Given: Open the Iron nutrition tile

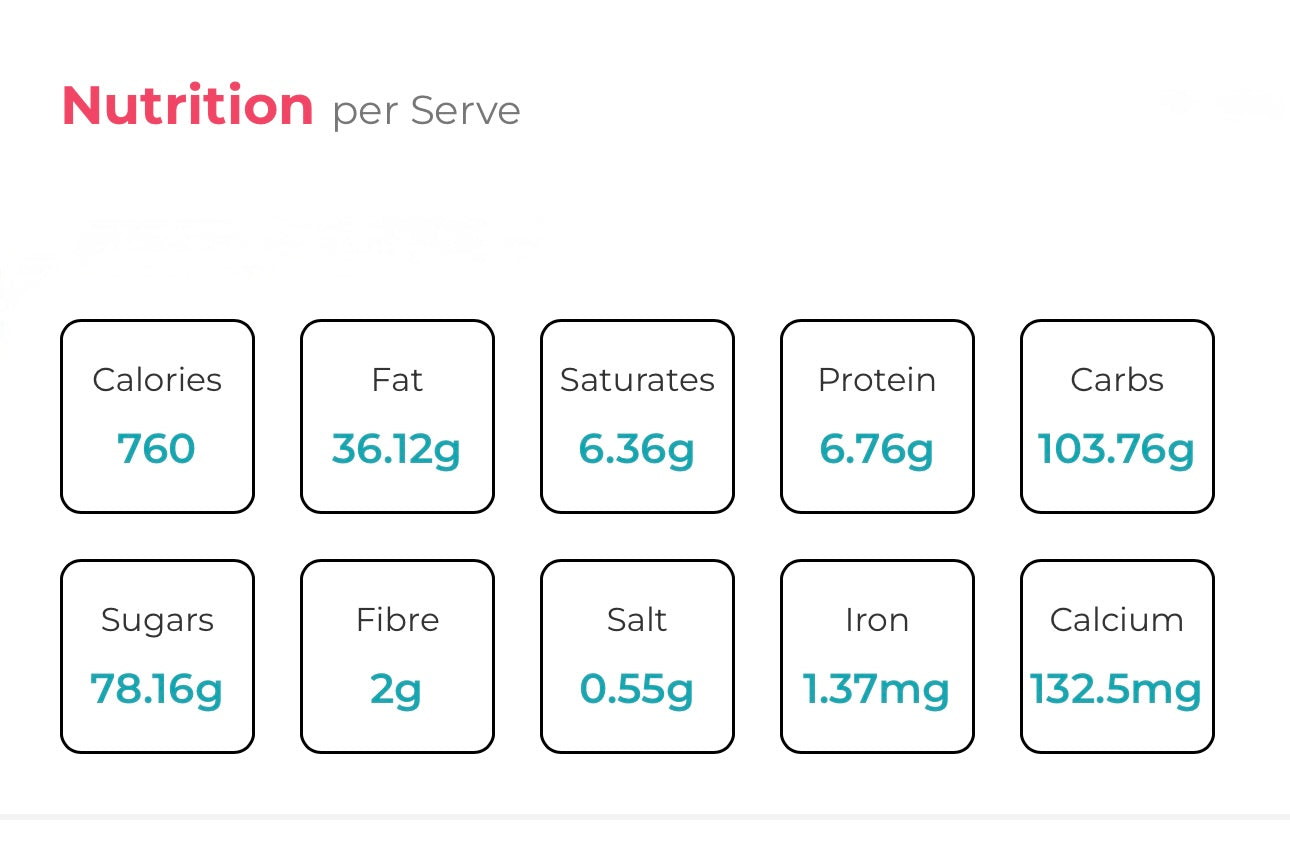Looking at the screenshot, I should coord(877,656).
